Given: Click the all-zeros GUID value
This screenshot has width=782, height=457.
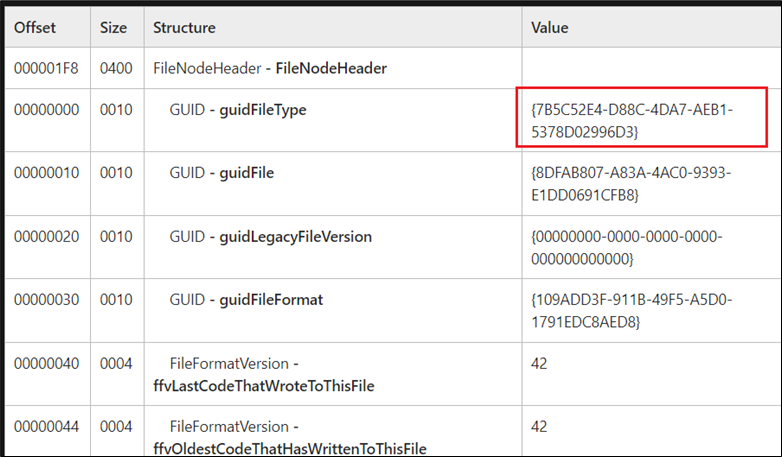Looking at the screenshot, I should 627,247.
